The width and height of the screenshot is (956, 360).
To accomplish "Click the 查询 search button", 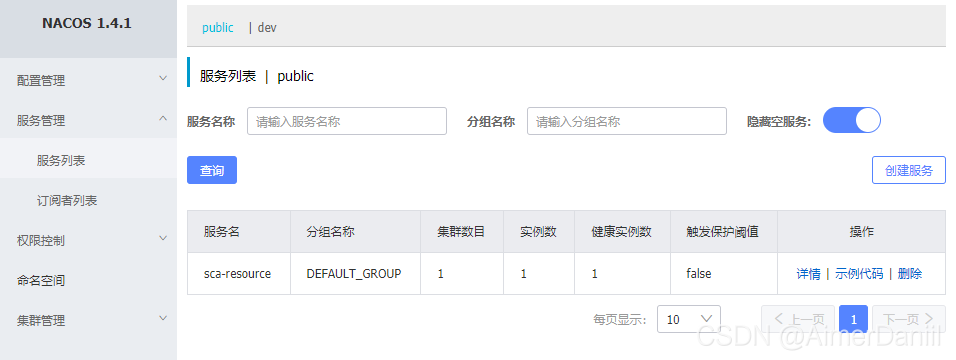I will (x=212, y=170).
